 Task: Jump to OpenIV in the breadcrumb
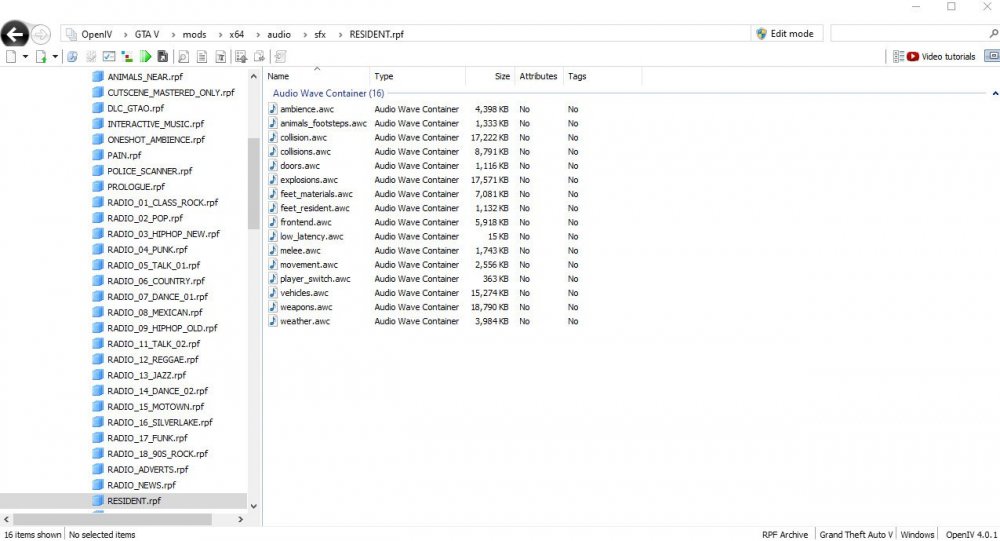96,34
